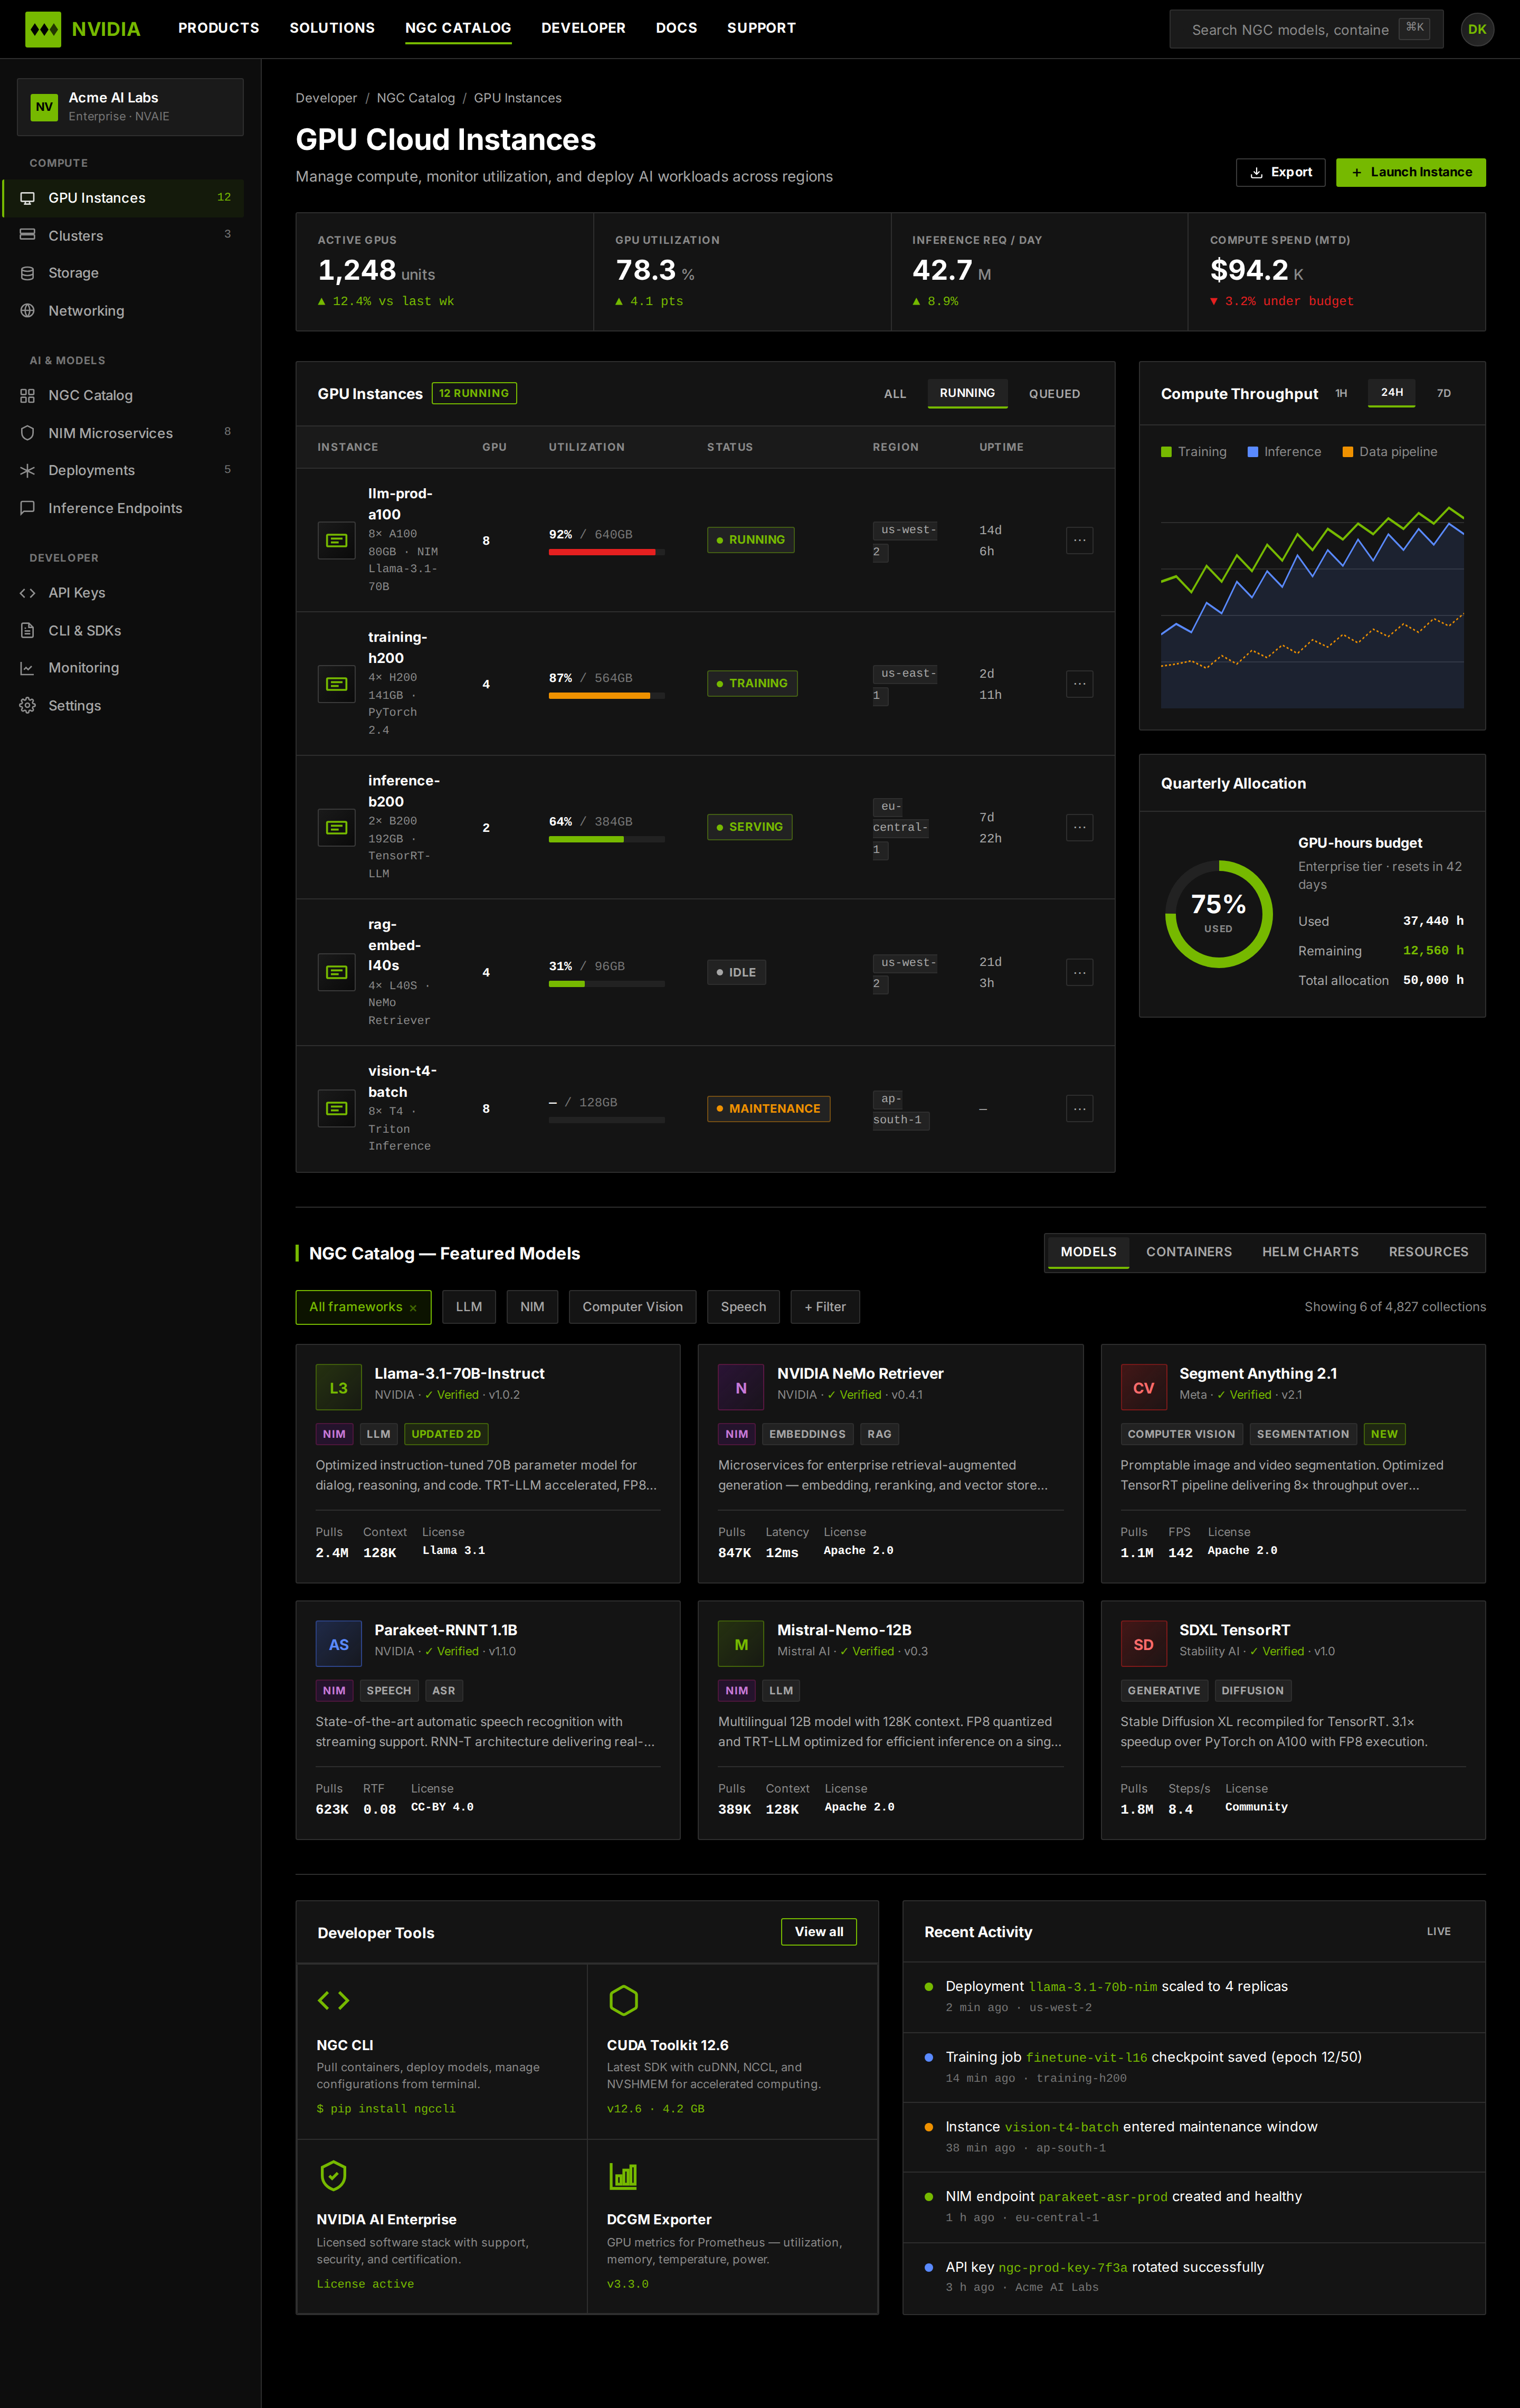Screen dimensions: 1520x2408
Task: Toggle the Speech filter chip
Action: [x=743, y=1307]
